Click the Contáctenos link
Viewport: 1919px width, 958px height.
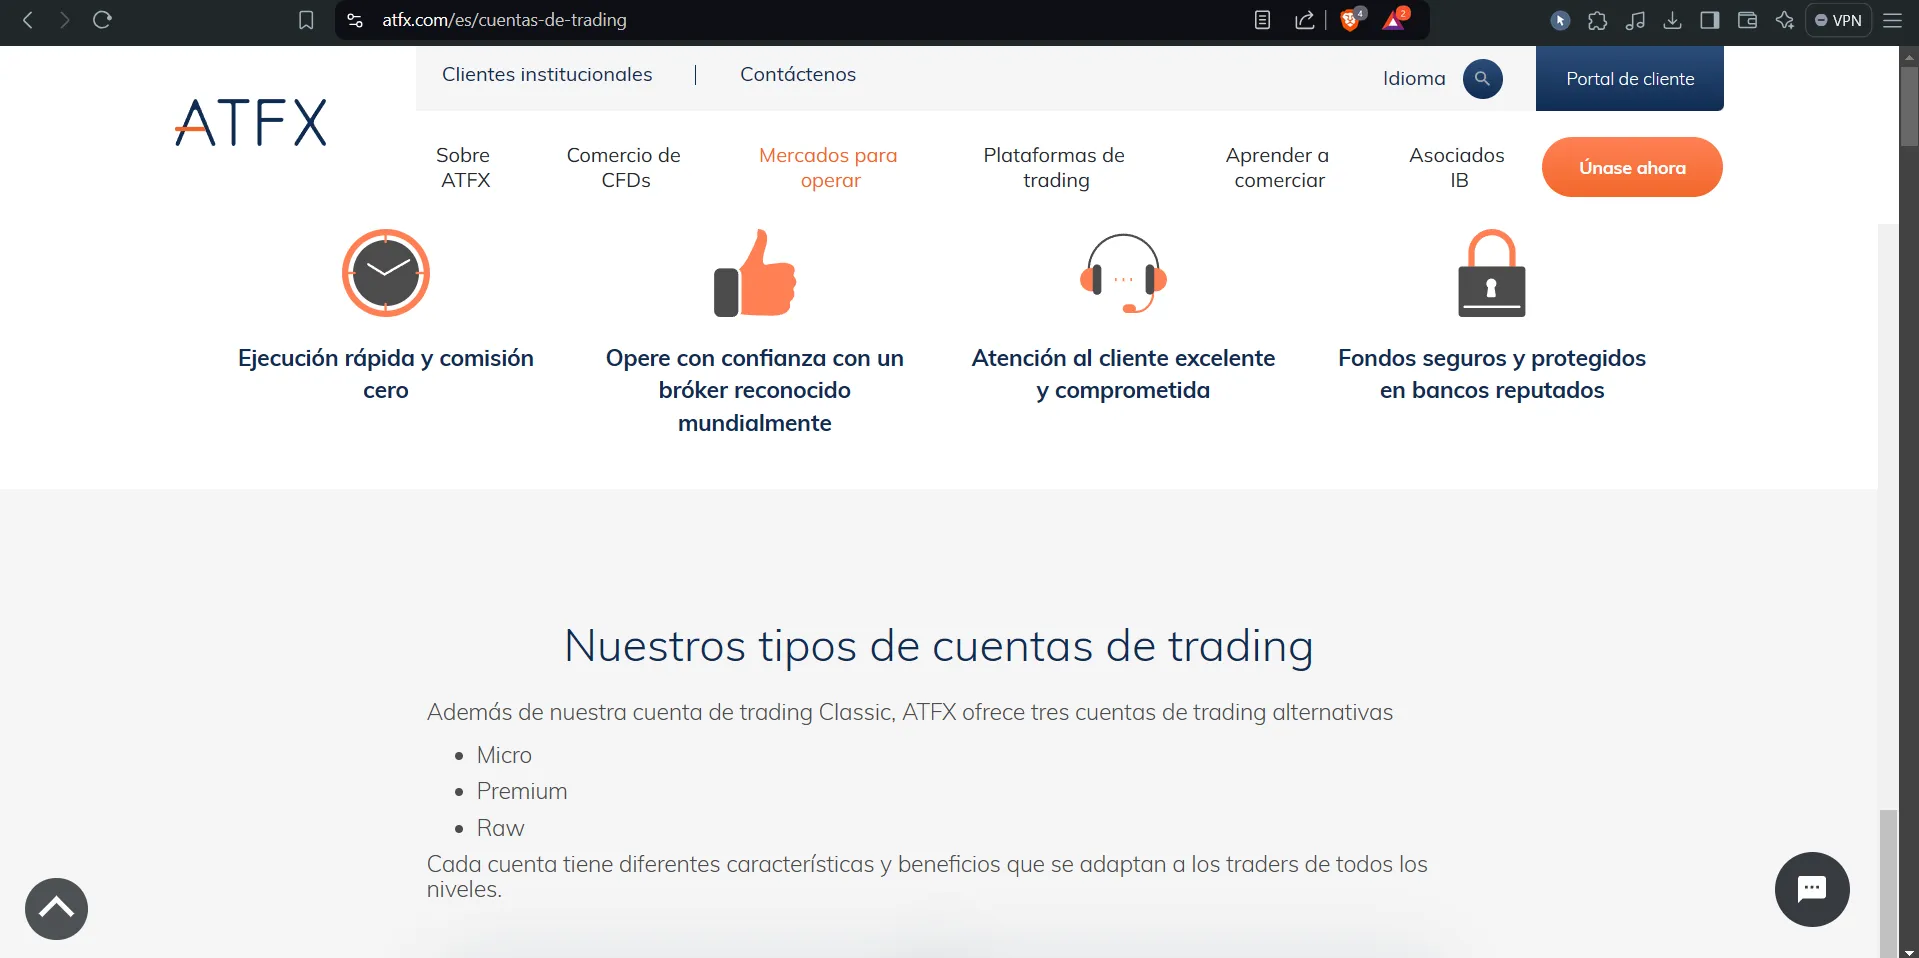coord(798,74)
